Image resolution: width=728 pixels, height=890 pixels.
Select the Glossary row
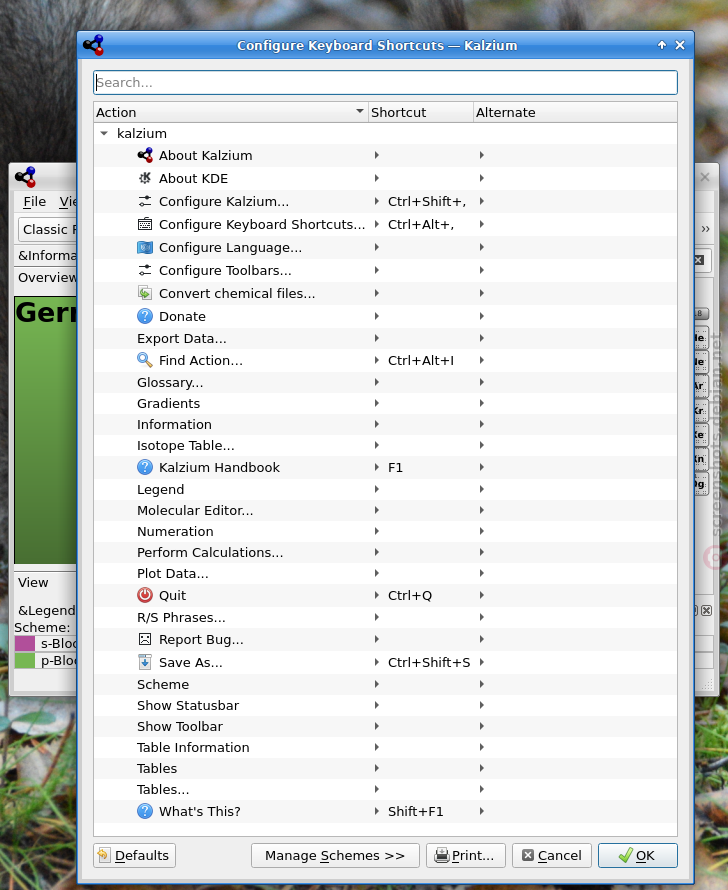point(385,383)
